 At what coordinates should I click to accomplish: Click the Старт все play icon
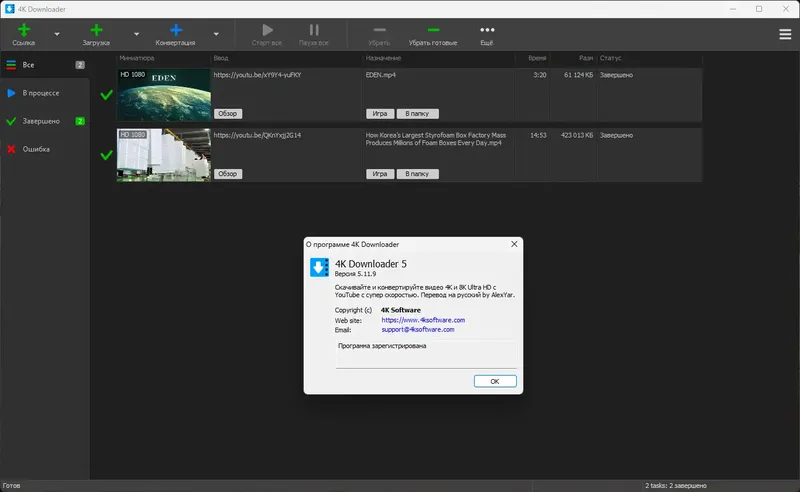click(267, 30)
